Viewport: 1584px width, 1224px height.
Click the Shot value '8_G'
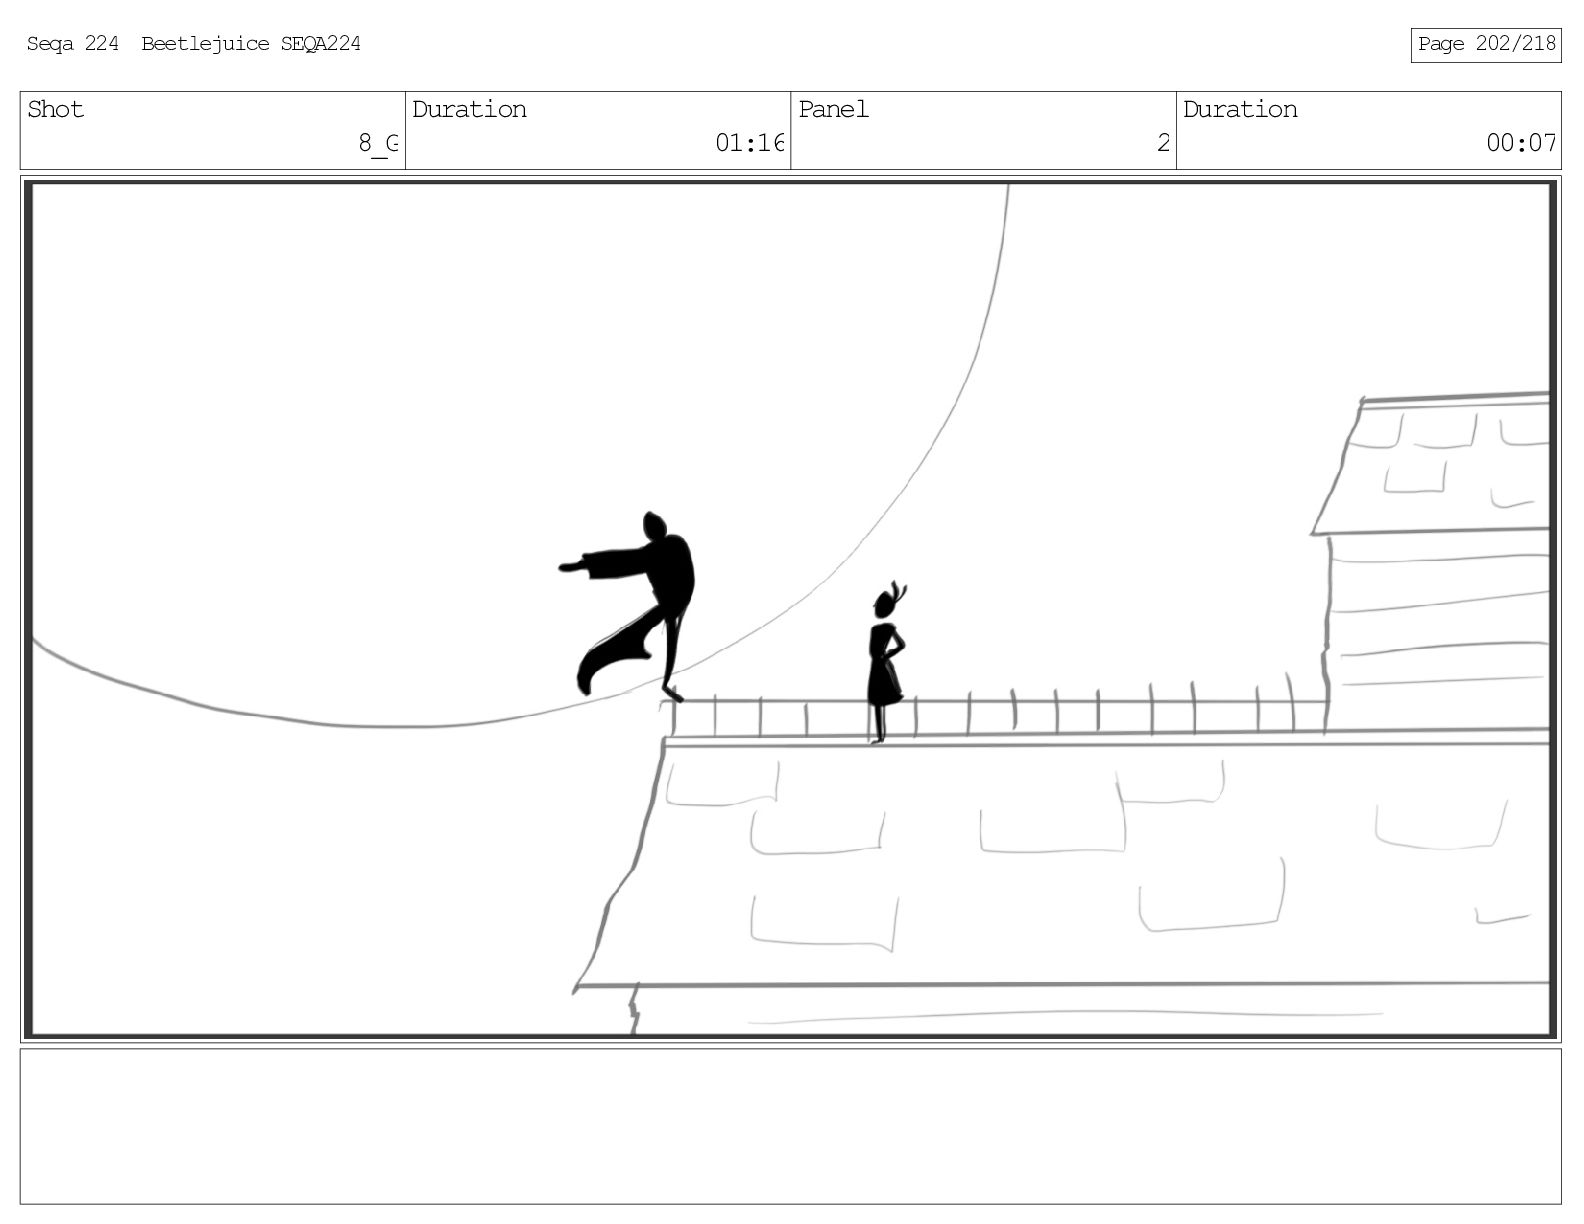pos(379,144)
